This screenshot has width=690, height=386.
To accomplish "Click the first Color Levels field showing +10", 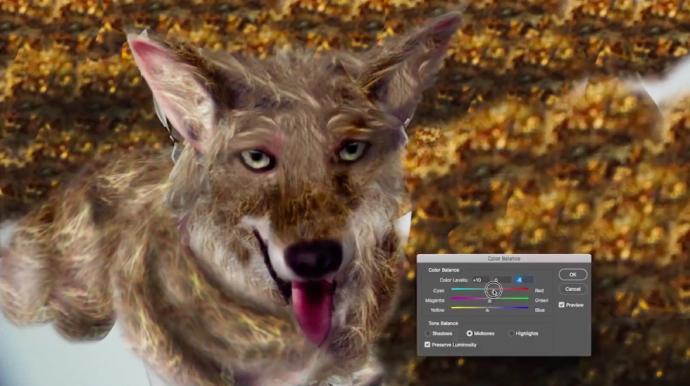I will 480,280.
